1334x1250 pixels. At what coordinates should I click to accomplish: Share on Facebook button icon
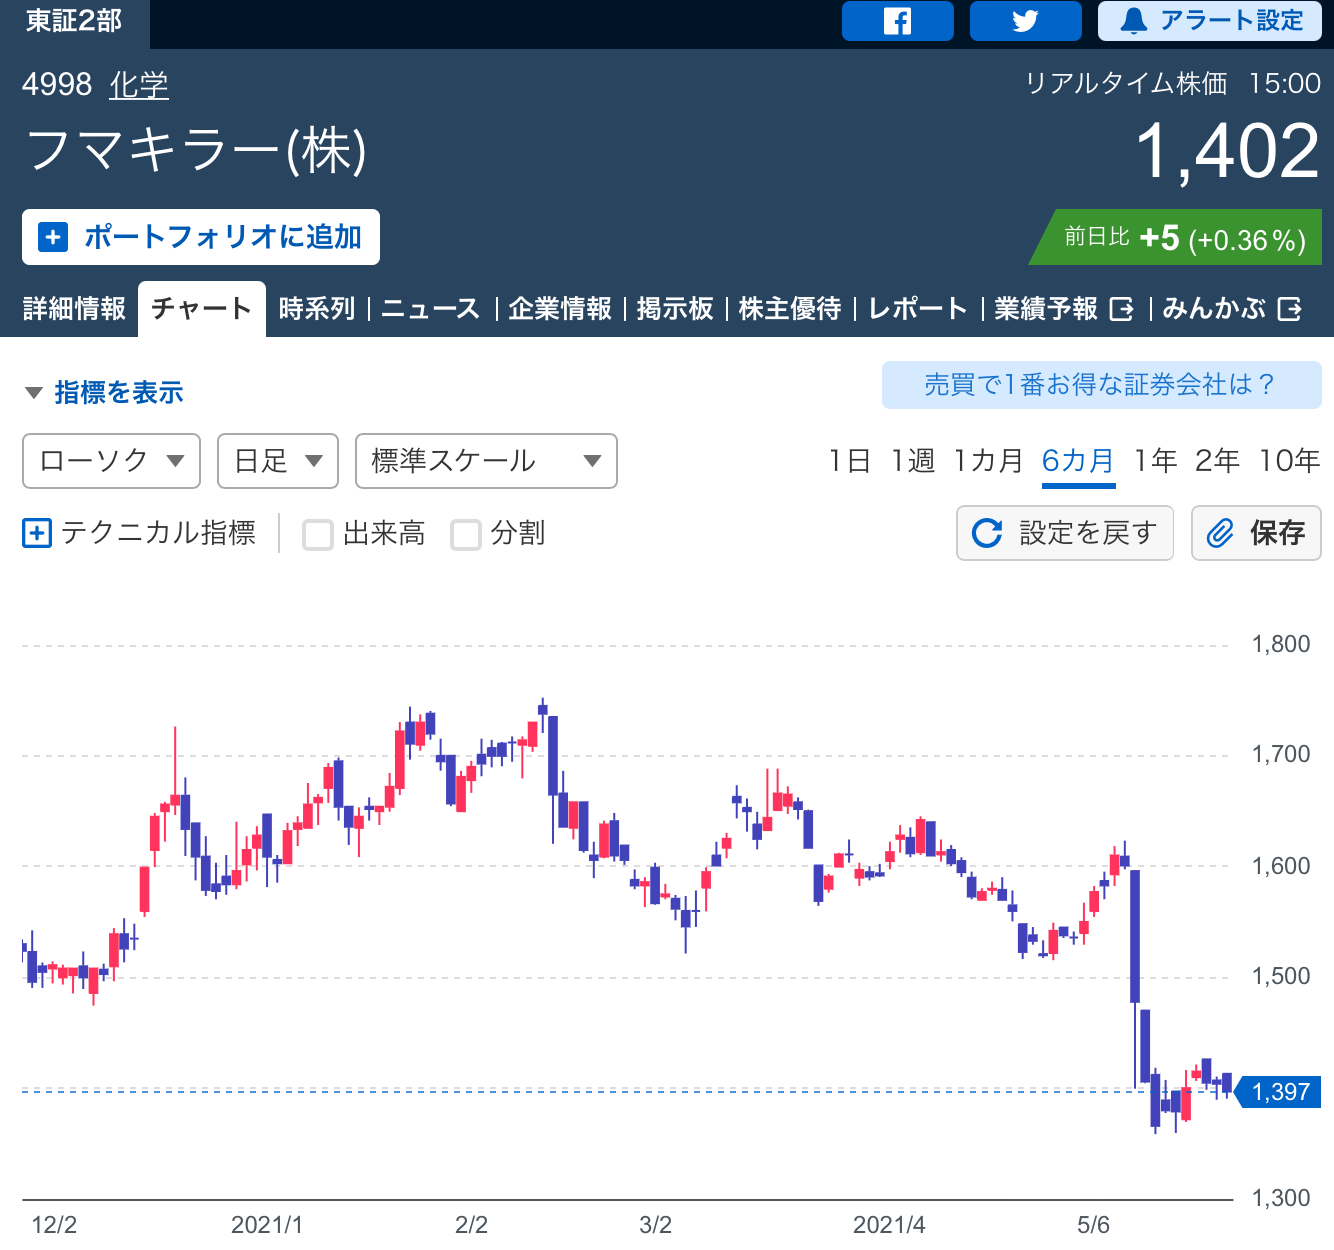[897, 21]
